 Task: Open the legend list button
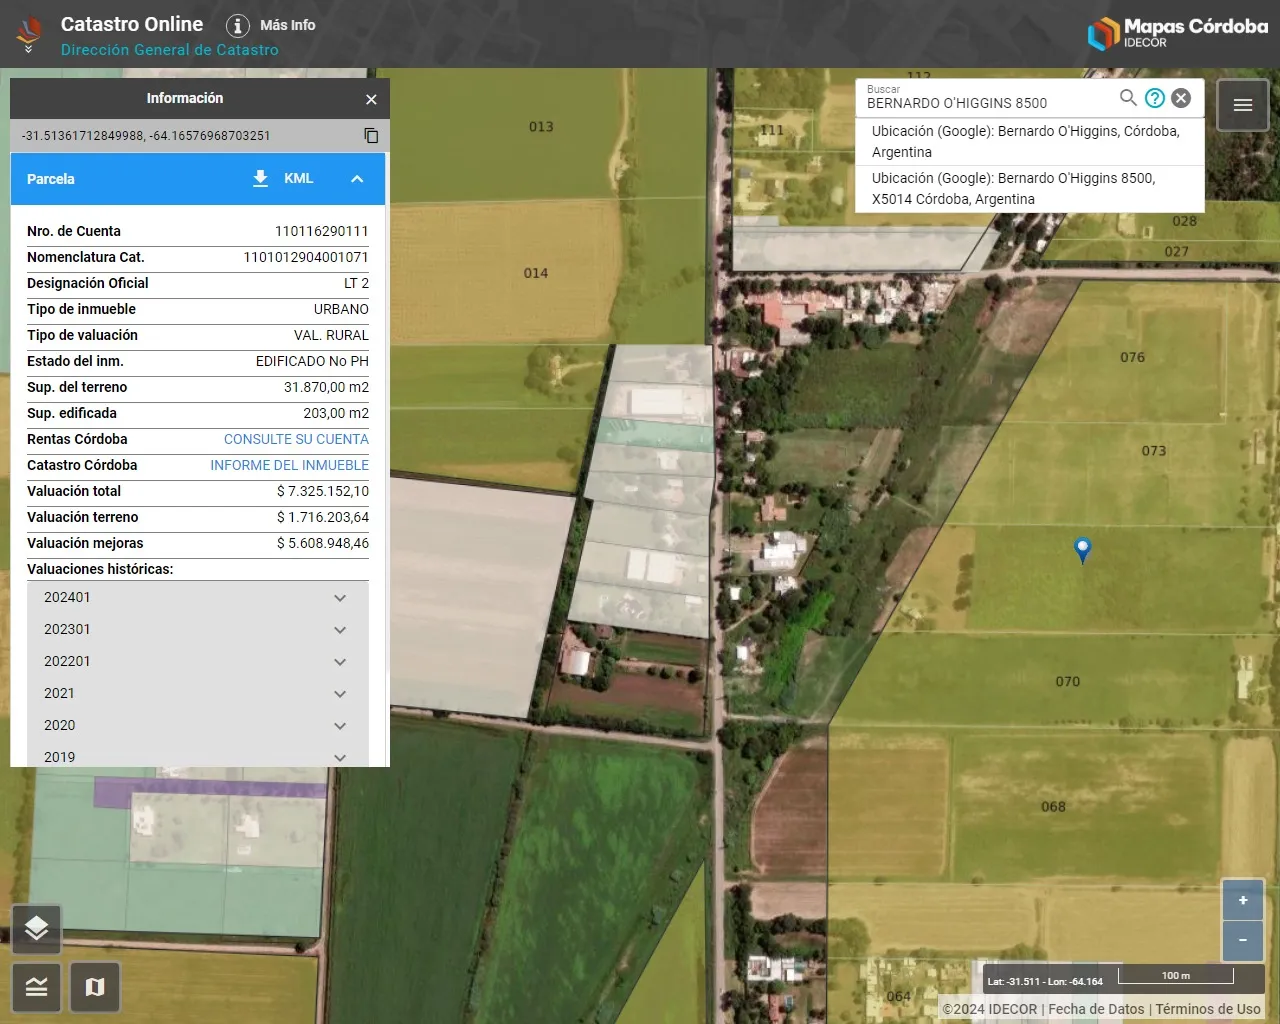pos(37,988)
